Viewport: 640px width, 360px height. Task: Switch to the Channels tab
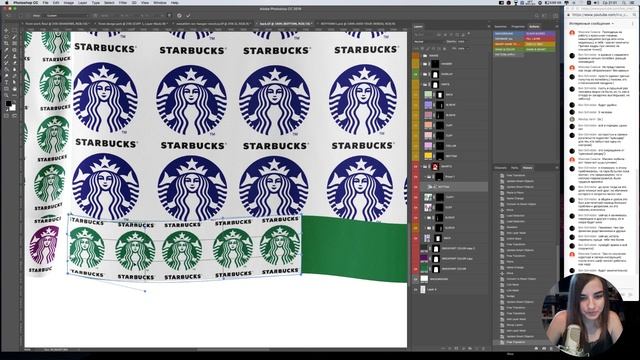pos(500,168)
